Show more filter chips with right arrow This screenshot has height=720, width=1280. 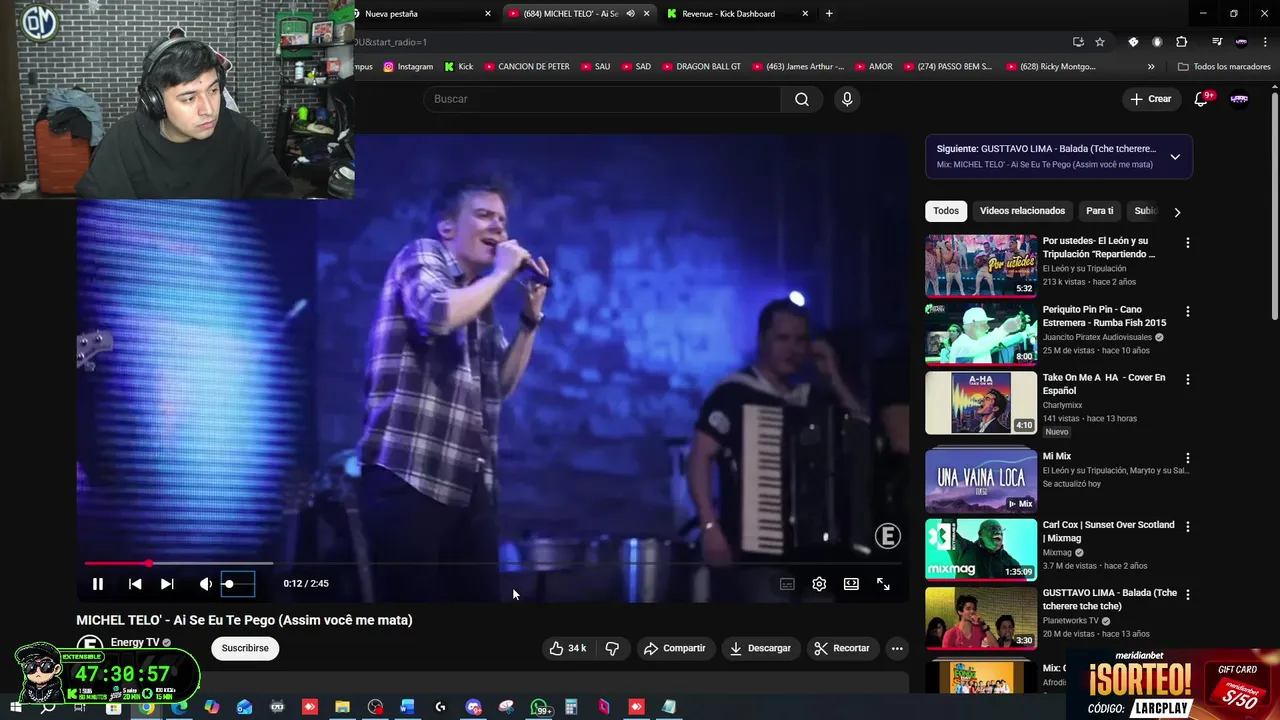(x=1177, y=212)
